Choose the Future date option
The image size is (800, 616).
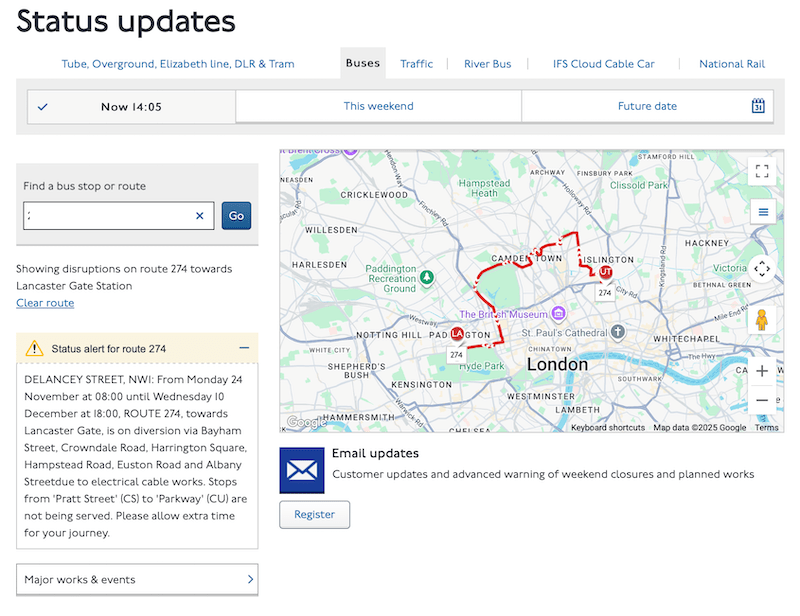point(646,106)
